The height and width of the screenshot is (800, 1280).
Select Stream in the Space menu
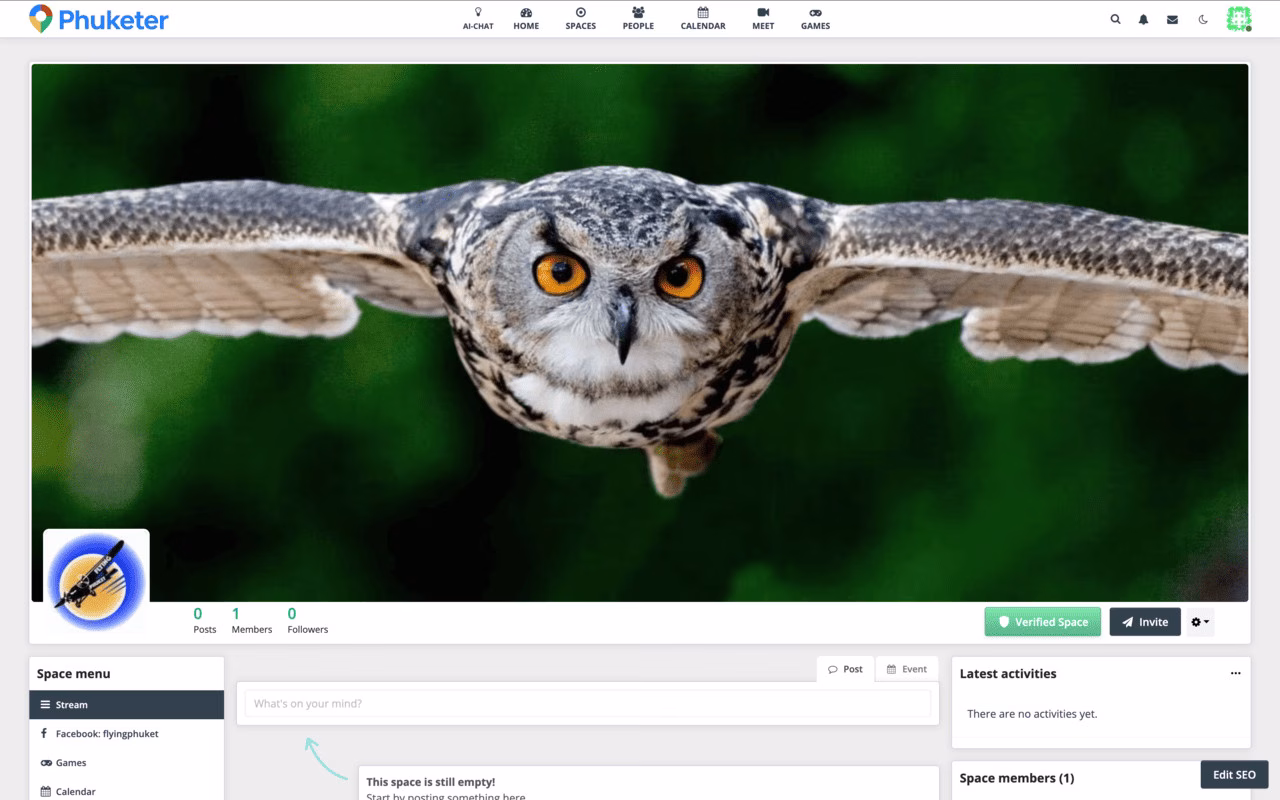click(126, 705)
